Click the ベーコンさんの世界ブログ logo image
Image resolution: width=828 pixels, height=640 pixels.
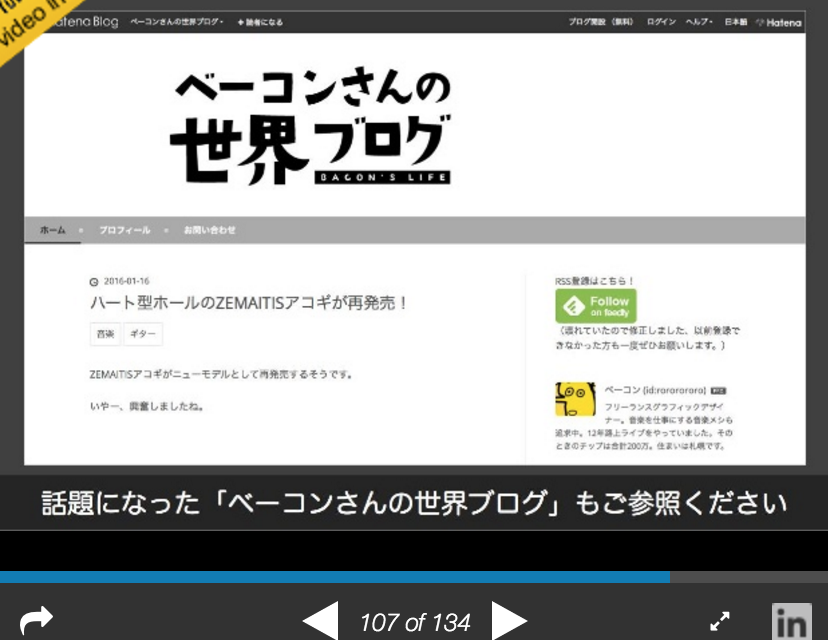tap(310, 126)
